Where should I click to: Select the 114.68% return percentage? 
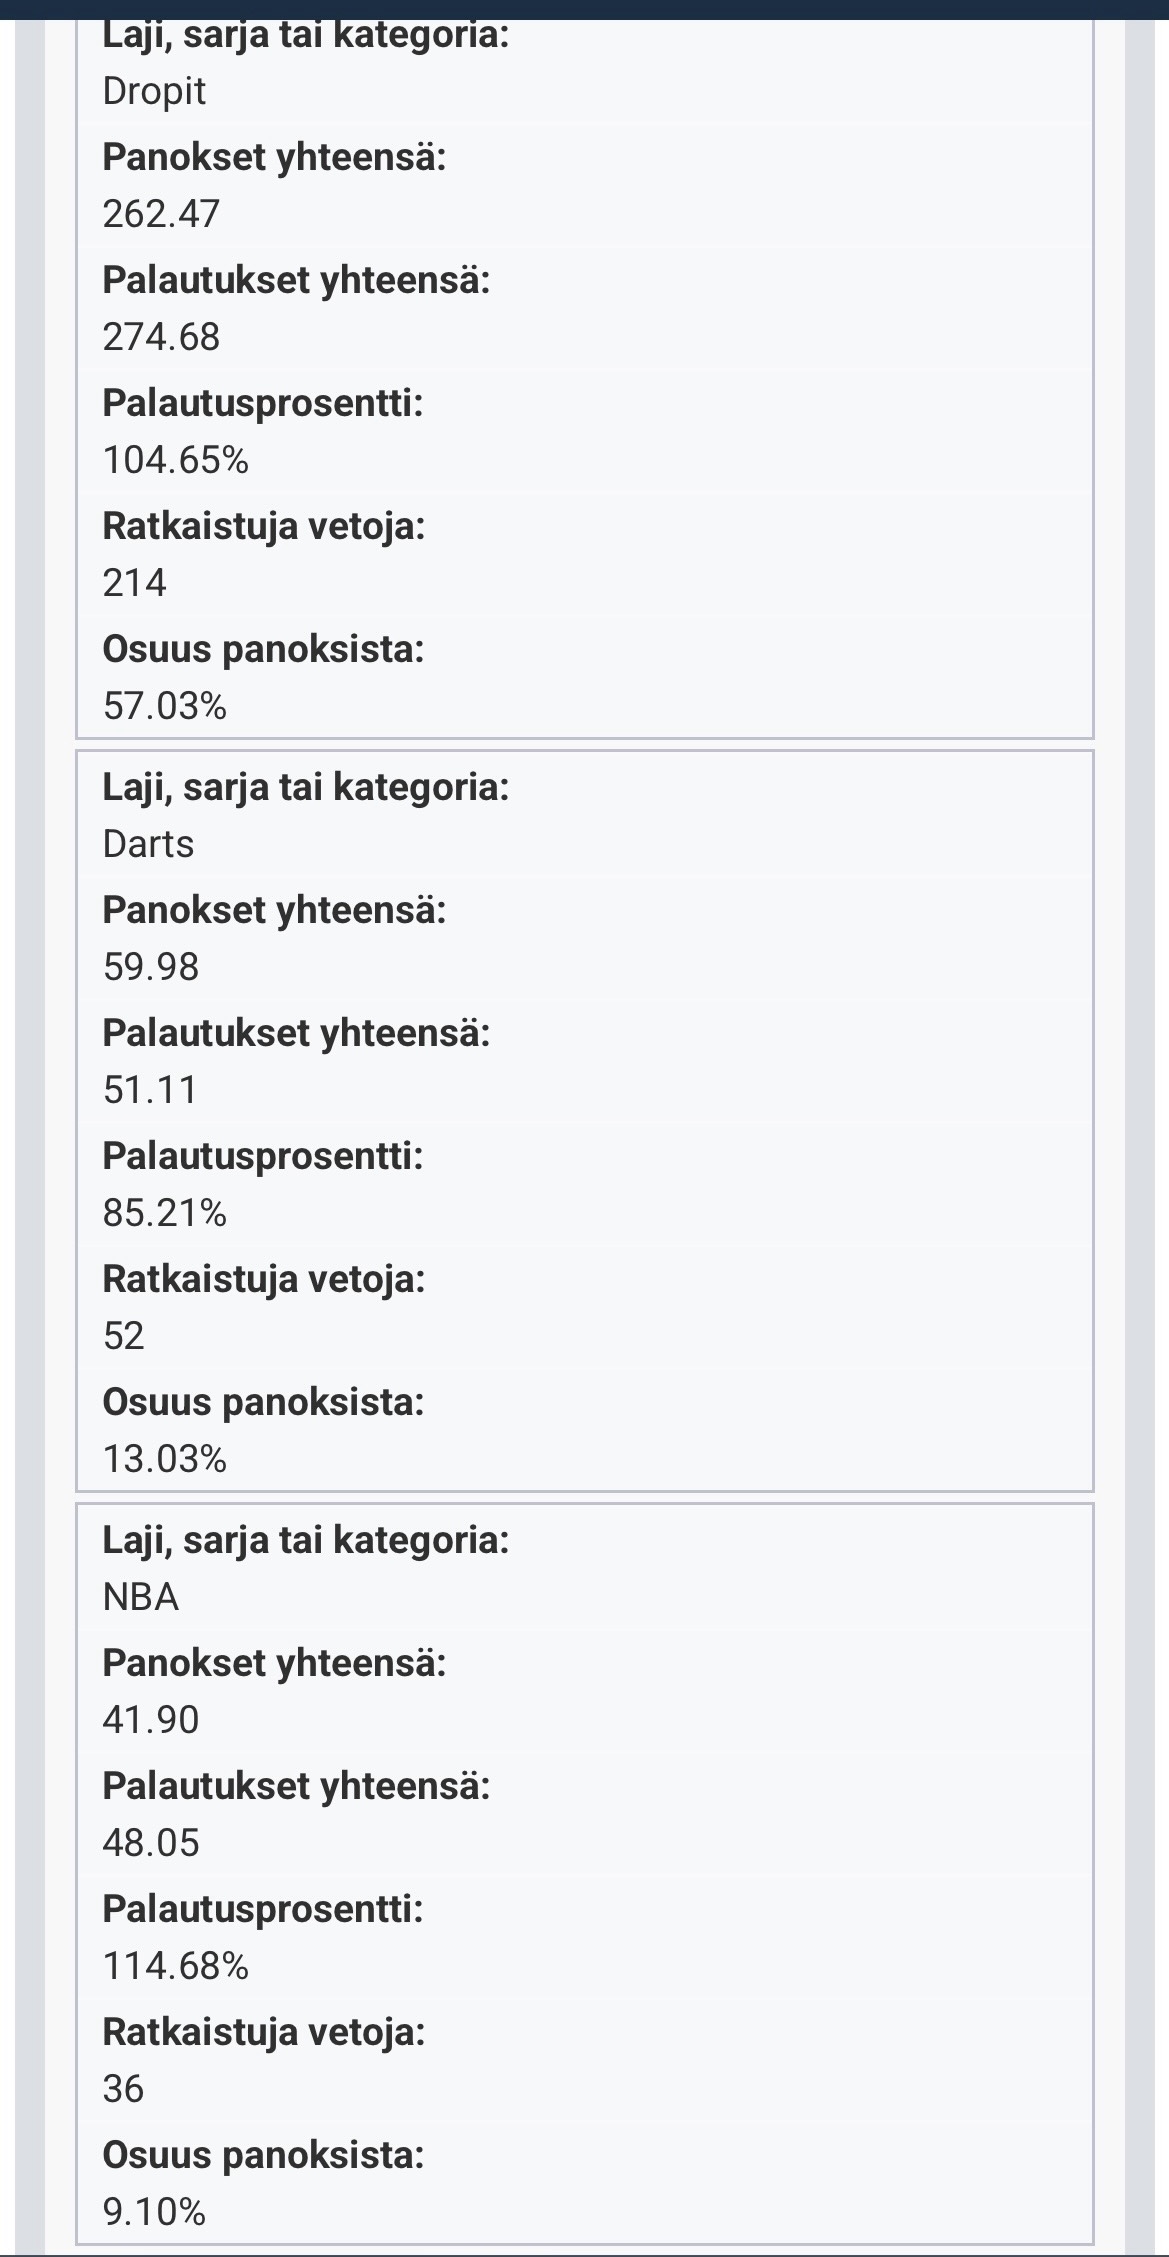pos(176,1966)
